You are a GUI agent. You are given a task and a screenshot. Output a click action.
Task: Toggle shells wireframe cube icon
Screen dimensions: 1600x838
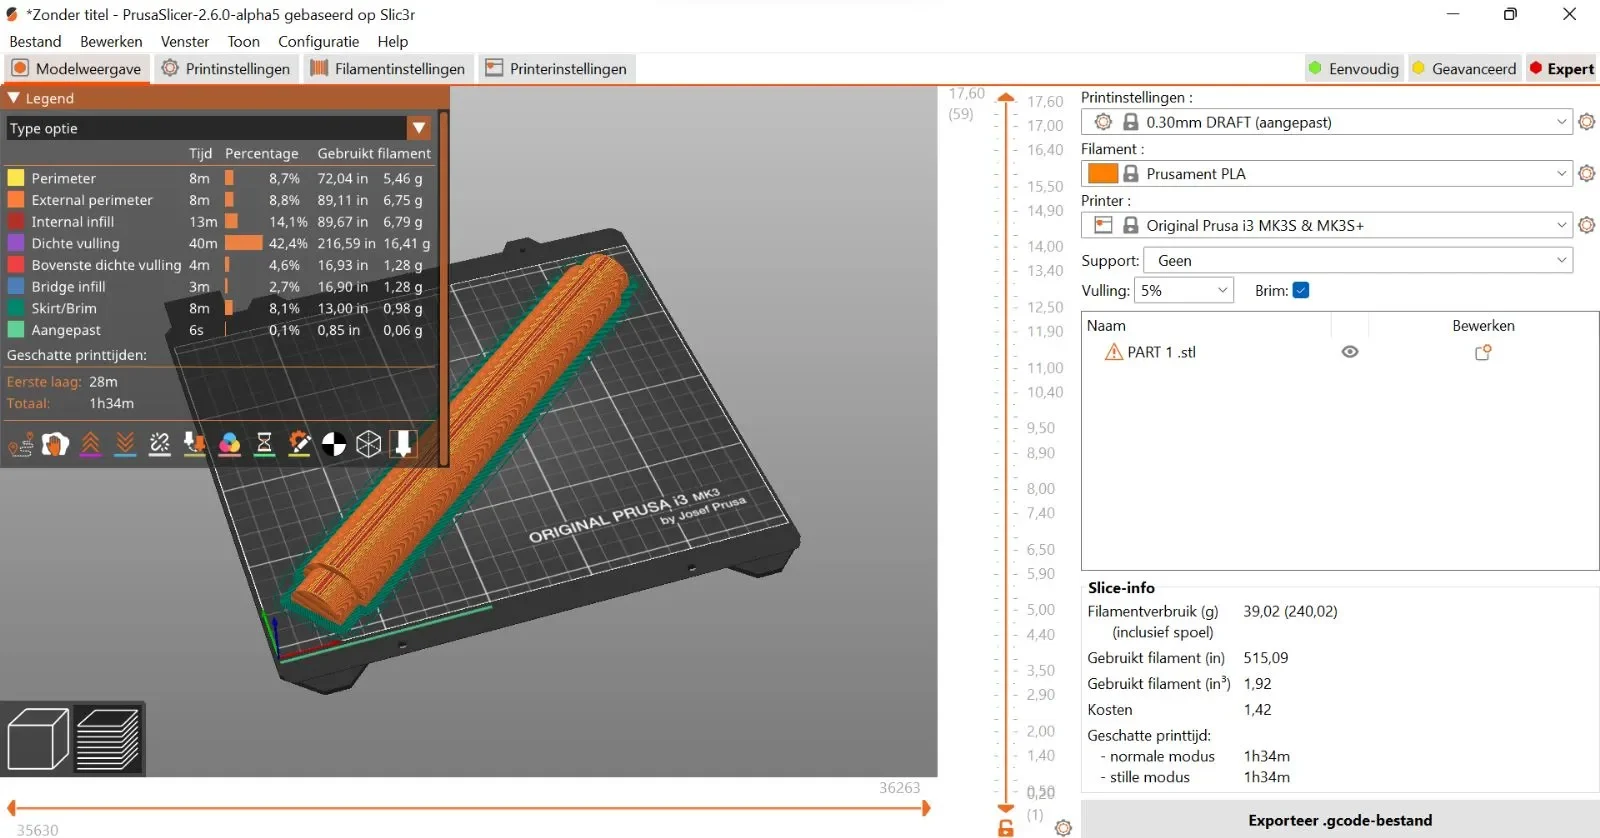[369, 444]
